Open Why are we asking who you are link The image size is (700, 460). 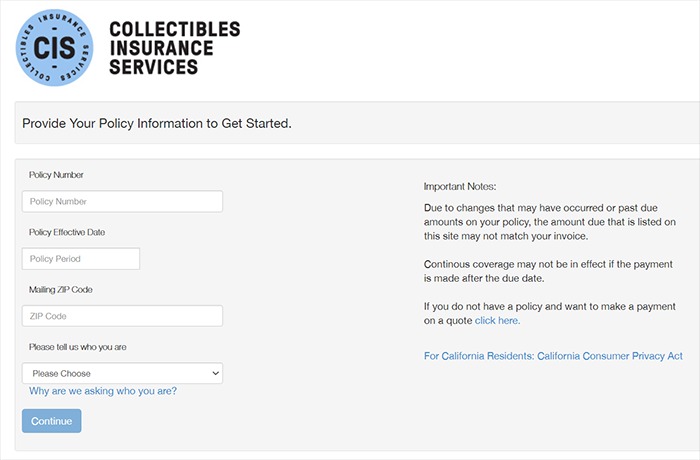click(103, 391)
